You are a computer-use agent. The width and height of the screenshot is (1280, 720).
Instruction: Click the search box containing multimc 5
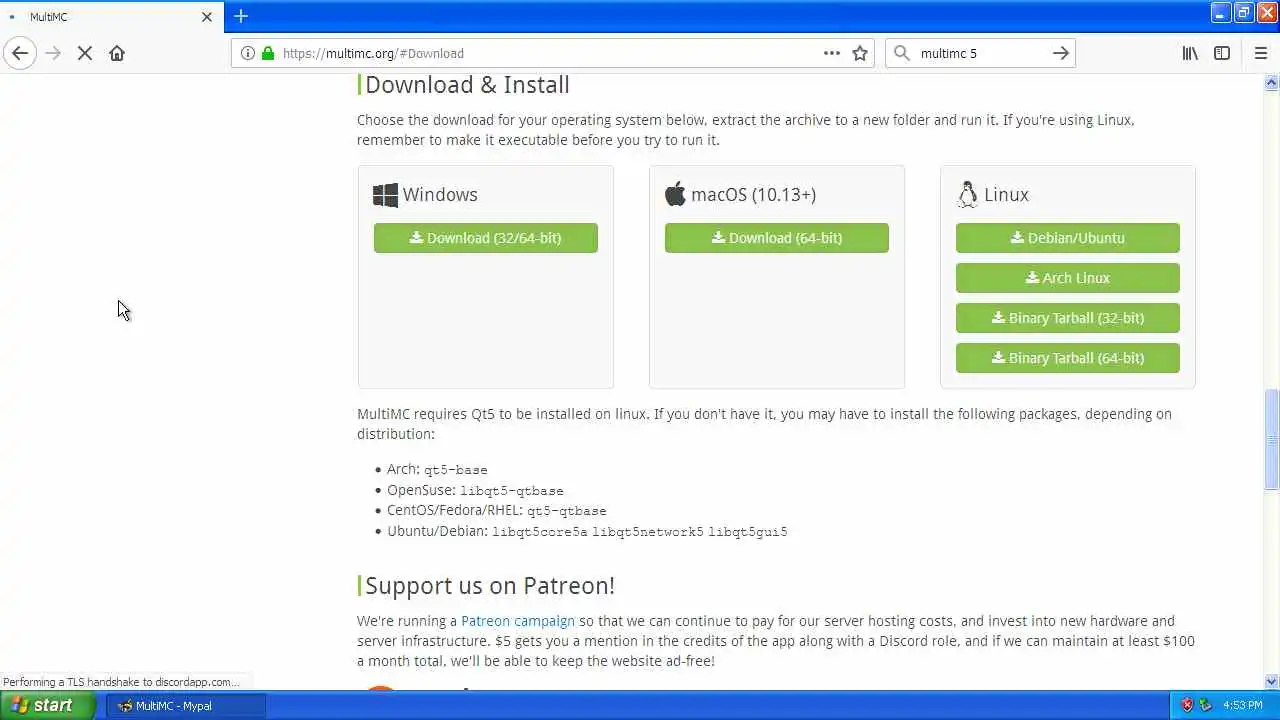click(980, 53)
